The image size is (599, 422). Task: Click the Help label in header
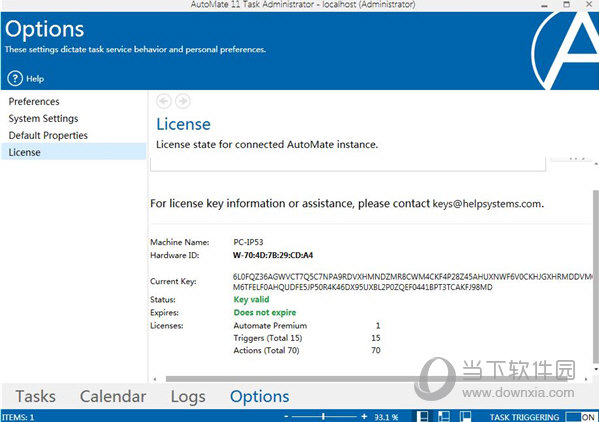(35, 79)
